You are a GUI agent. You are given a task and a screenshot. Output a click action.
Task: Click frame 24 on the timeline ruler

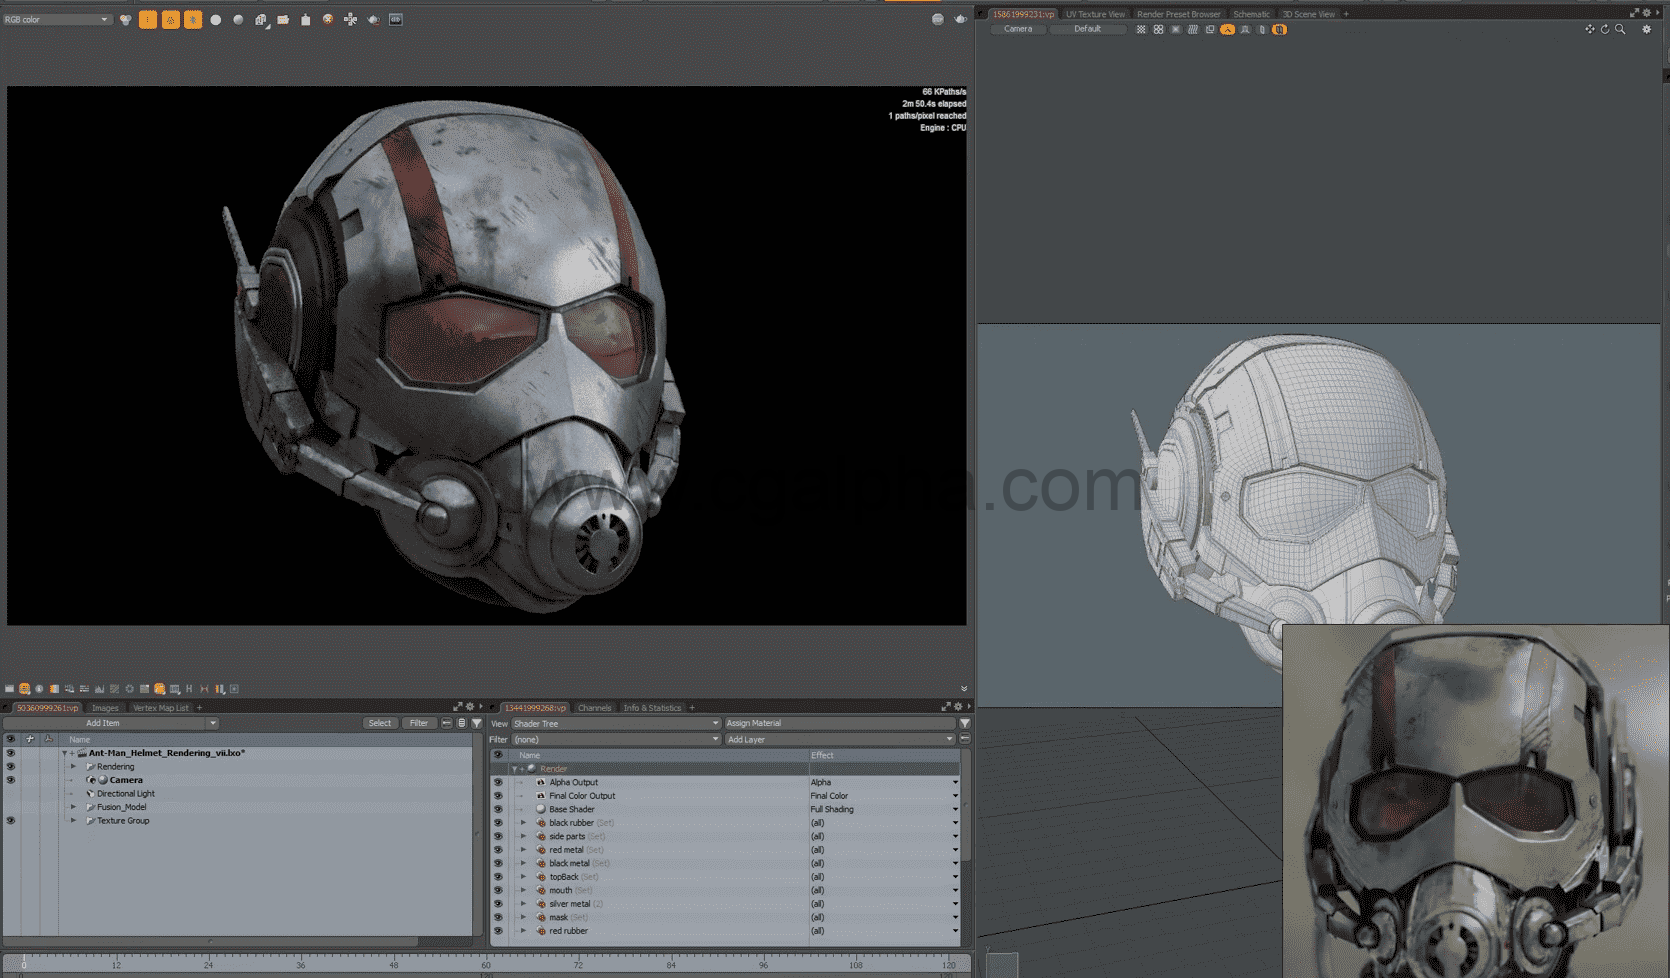(x=208, y=965)
